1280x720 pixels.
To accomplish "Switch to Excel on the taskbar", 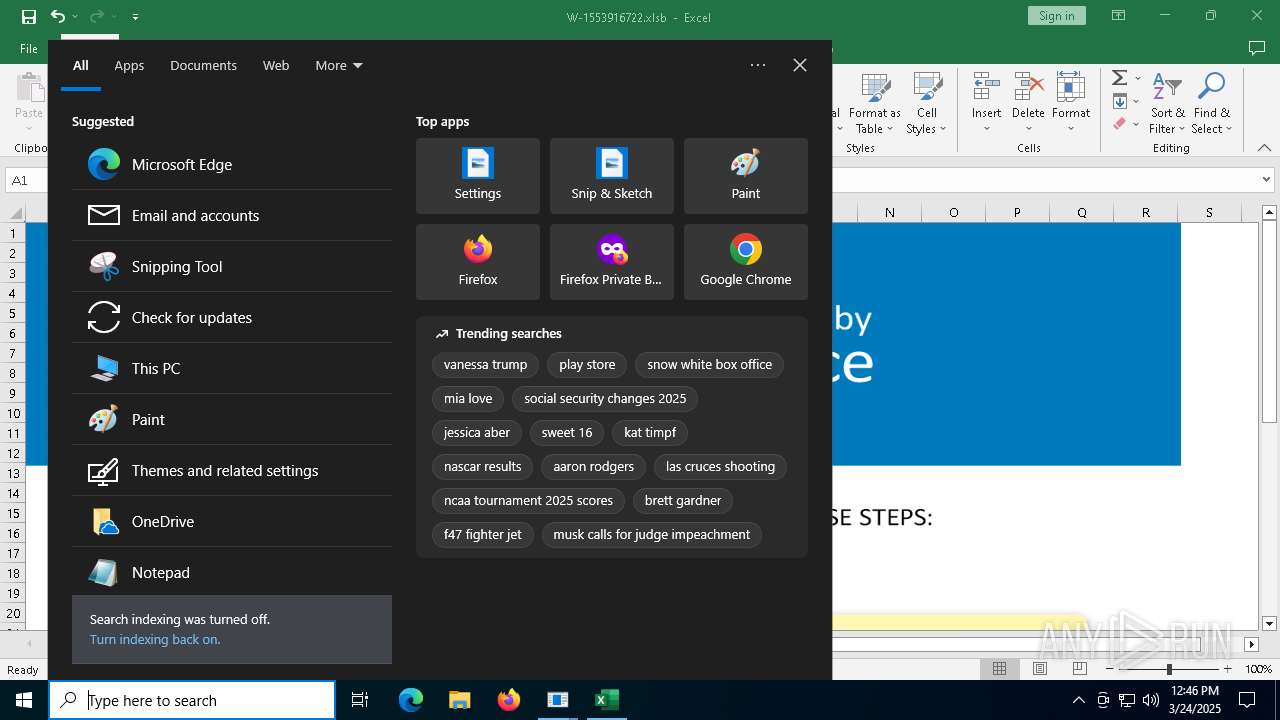I will pos(606,700).
